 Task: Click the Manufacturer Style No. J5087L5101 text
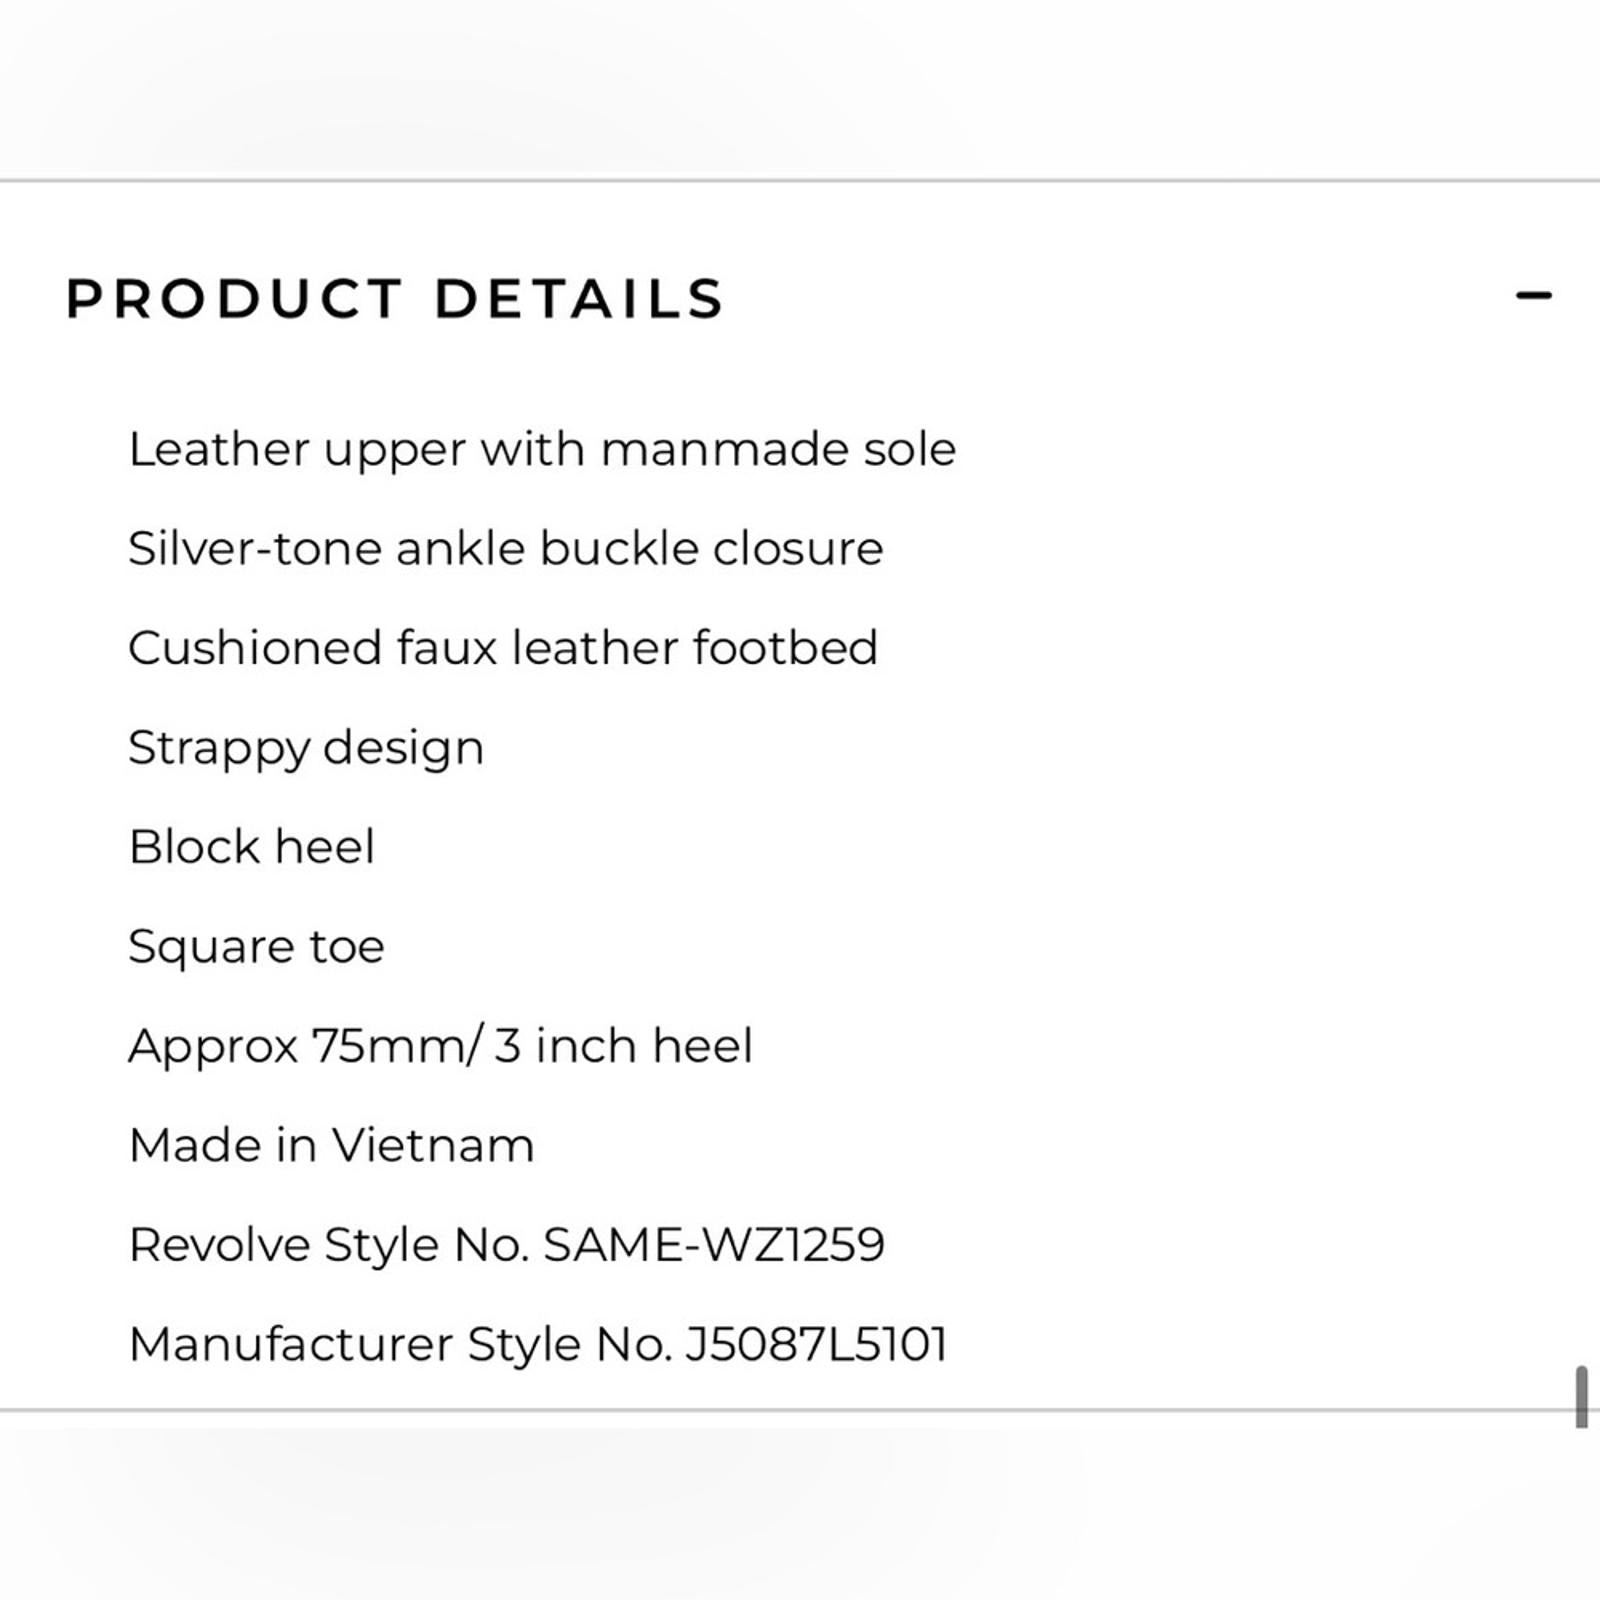click(540, 1345)
